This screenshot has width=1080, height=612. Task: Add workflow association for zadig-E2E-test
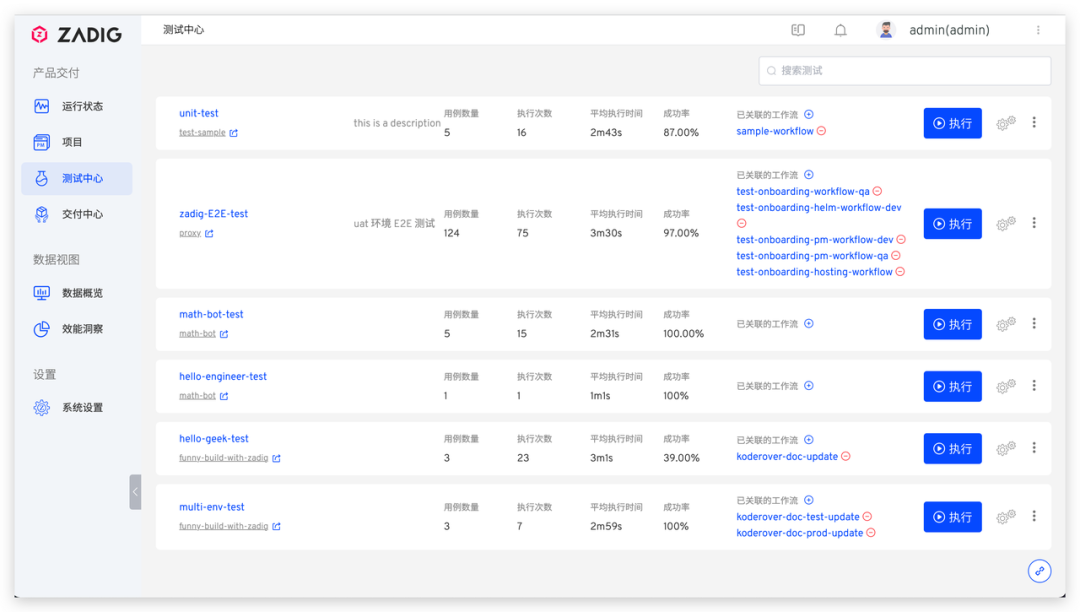point(809,175)
